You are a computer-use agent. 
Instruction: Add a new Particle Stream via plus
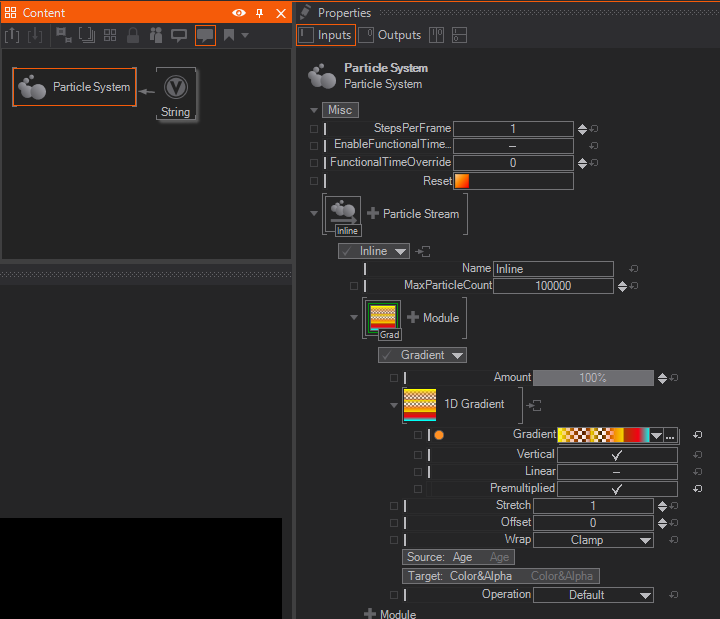373,214
